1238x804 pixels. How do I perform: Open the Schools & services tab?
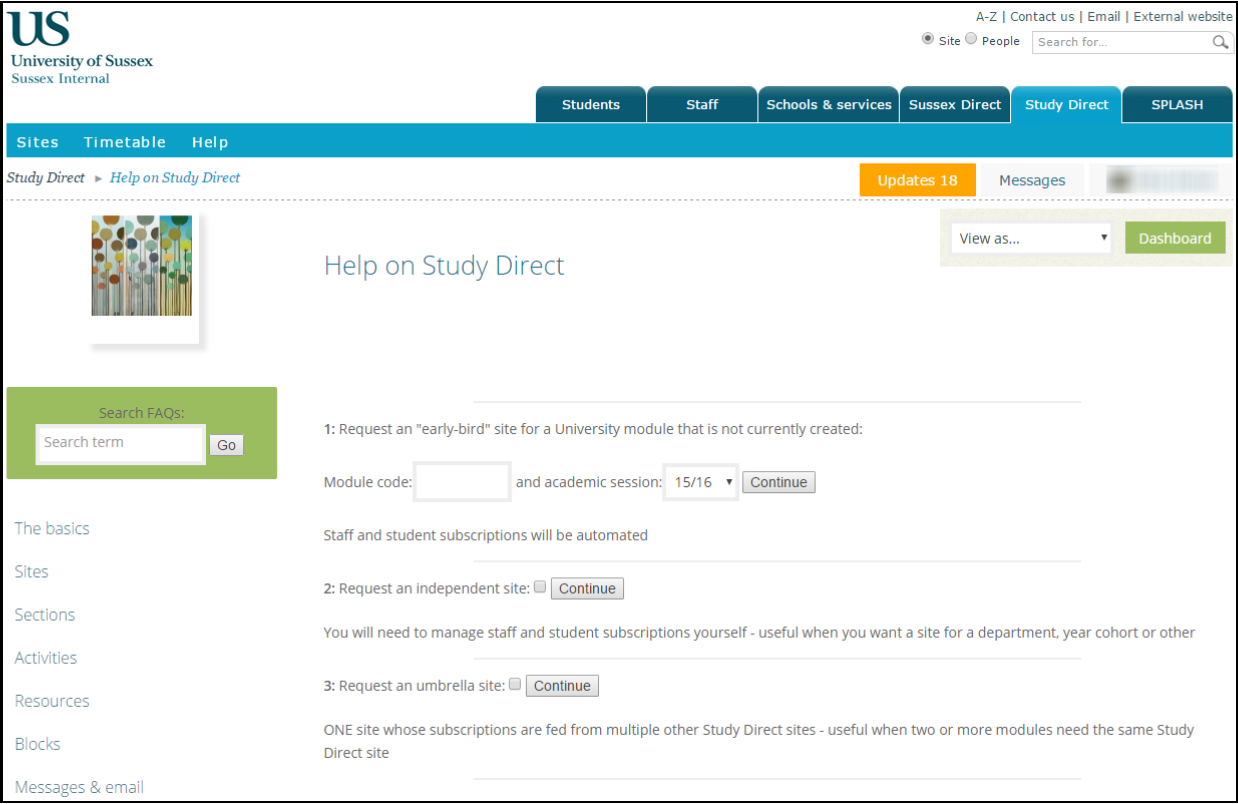(829, 105)
